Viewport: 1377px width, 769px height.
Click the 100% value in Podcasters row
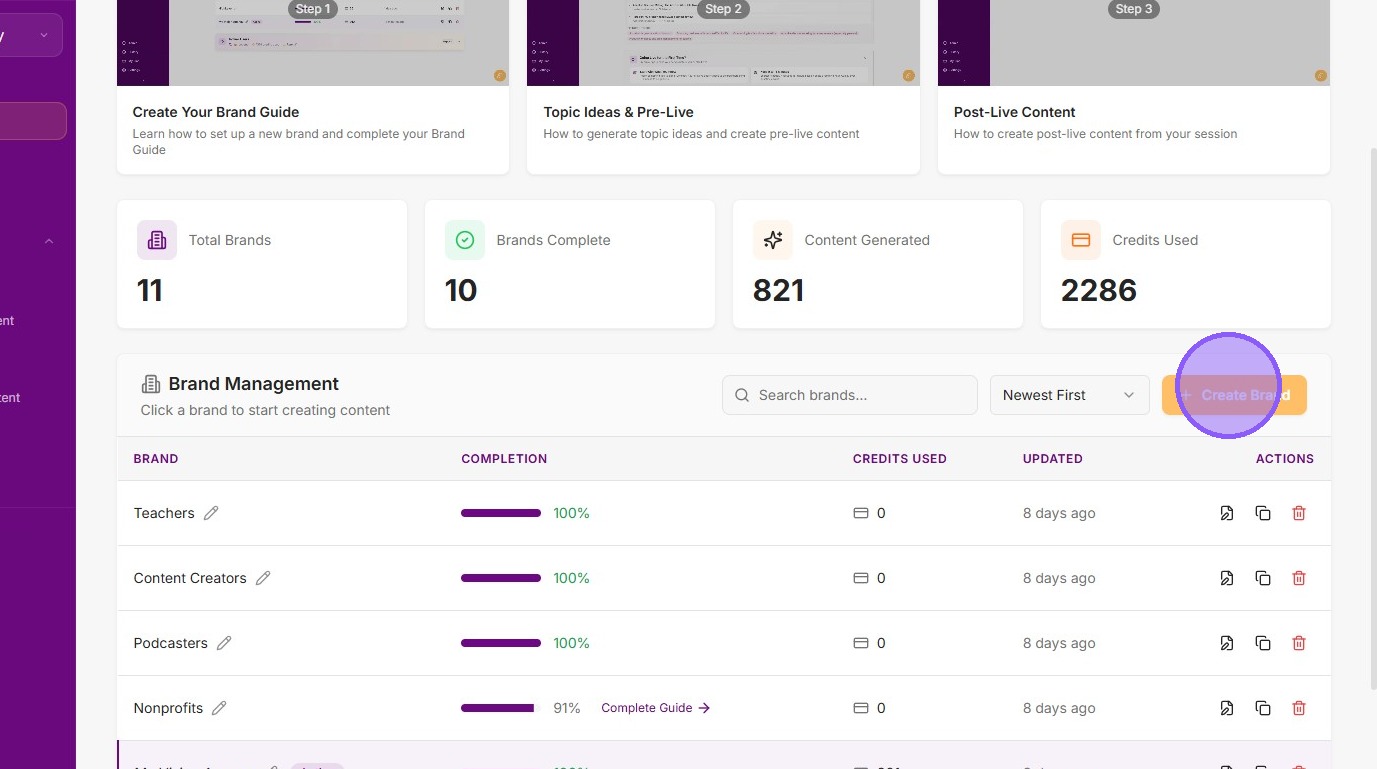(x=572, y=643)
